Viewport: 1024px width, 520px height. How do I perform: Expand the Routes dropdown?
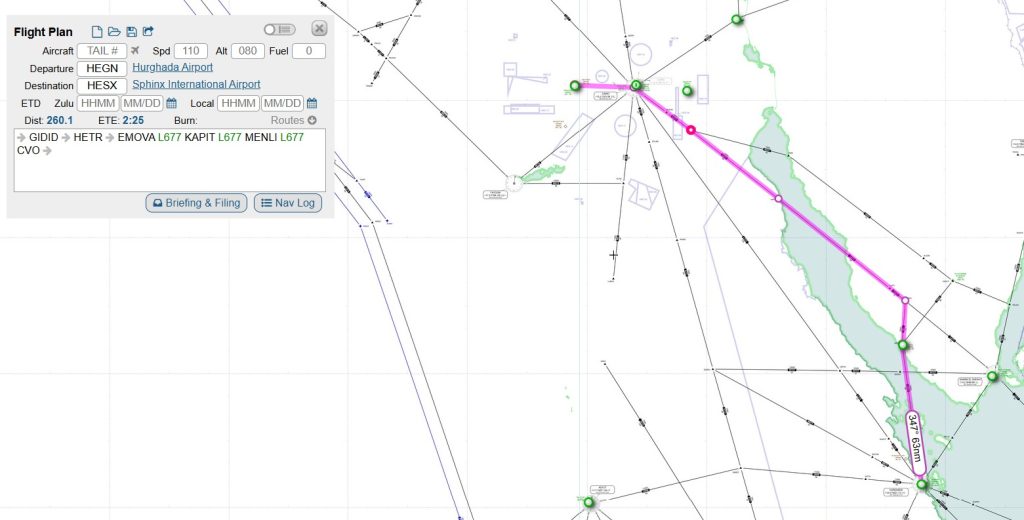294,120
